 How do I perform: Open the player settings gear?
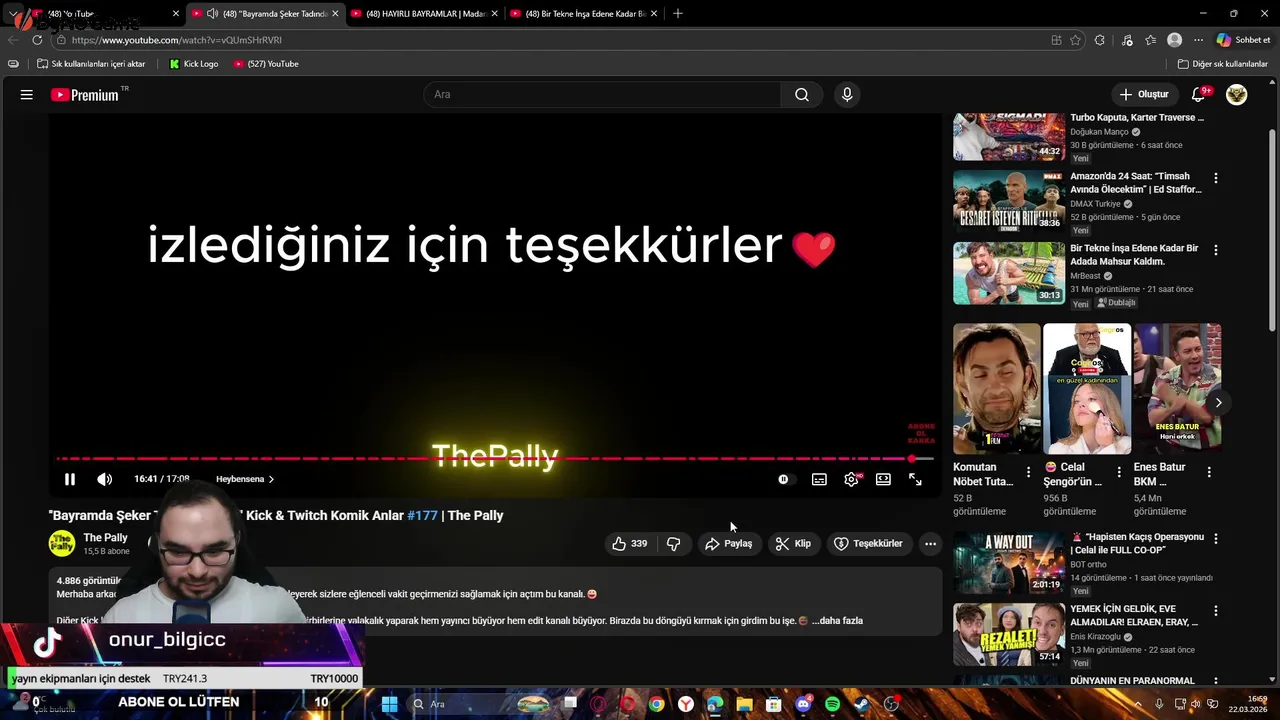[851, 479]
